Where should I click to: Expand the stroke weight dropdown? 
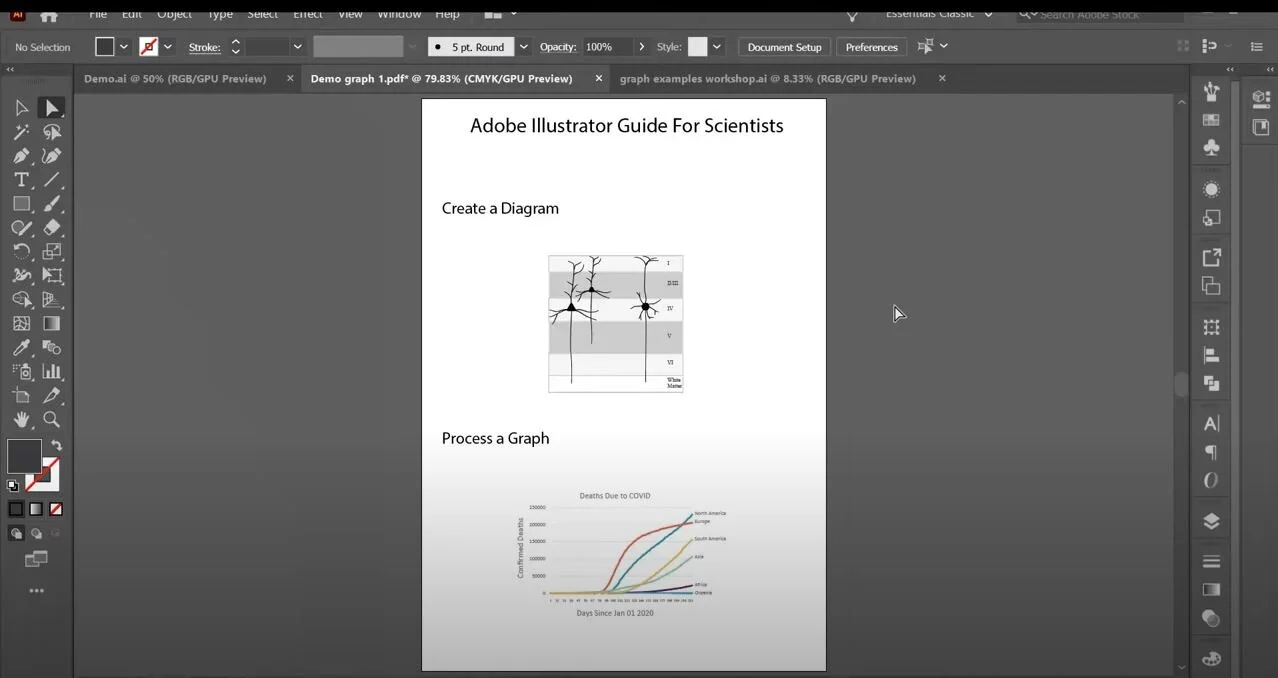click(x=297, y=47)
